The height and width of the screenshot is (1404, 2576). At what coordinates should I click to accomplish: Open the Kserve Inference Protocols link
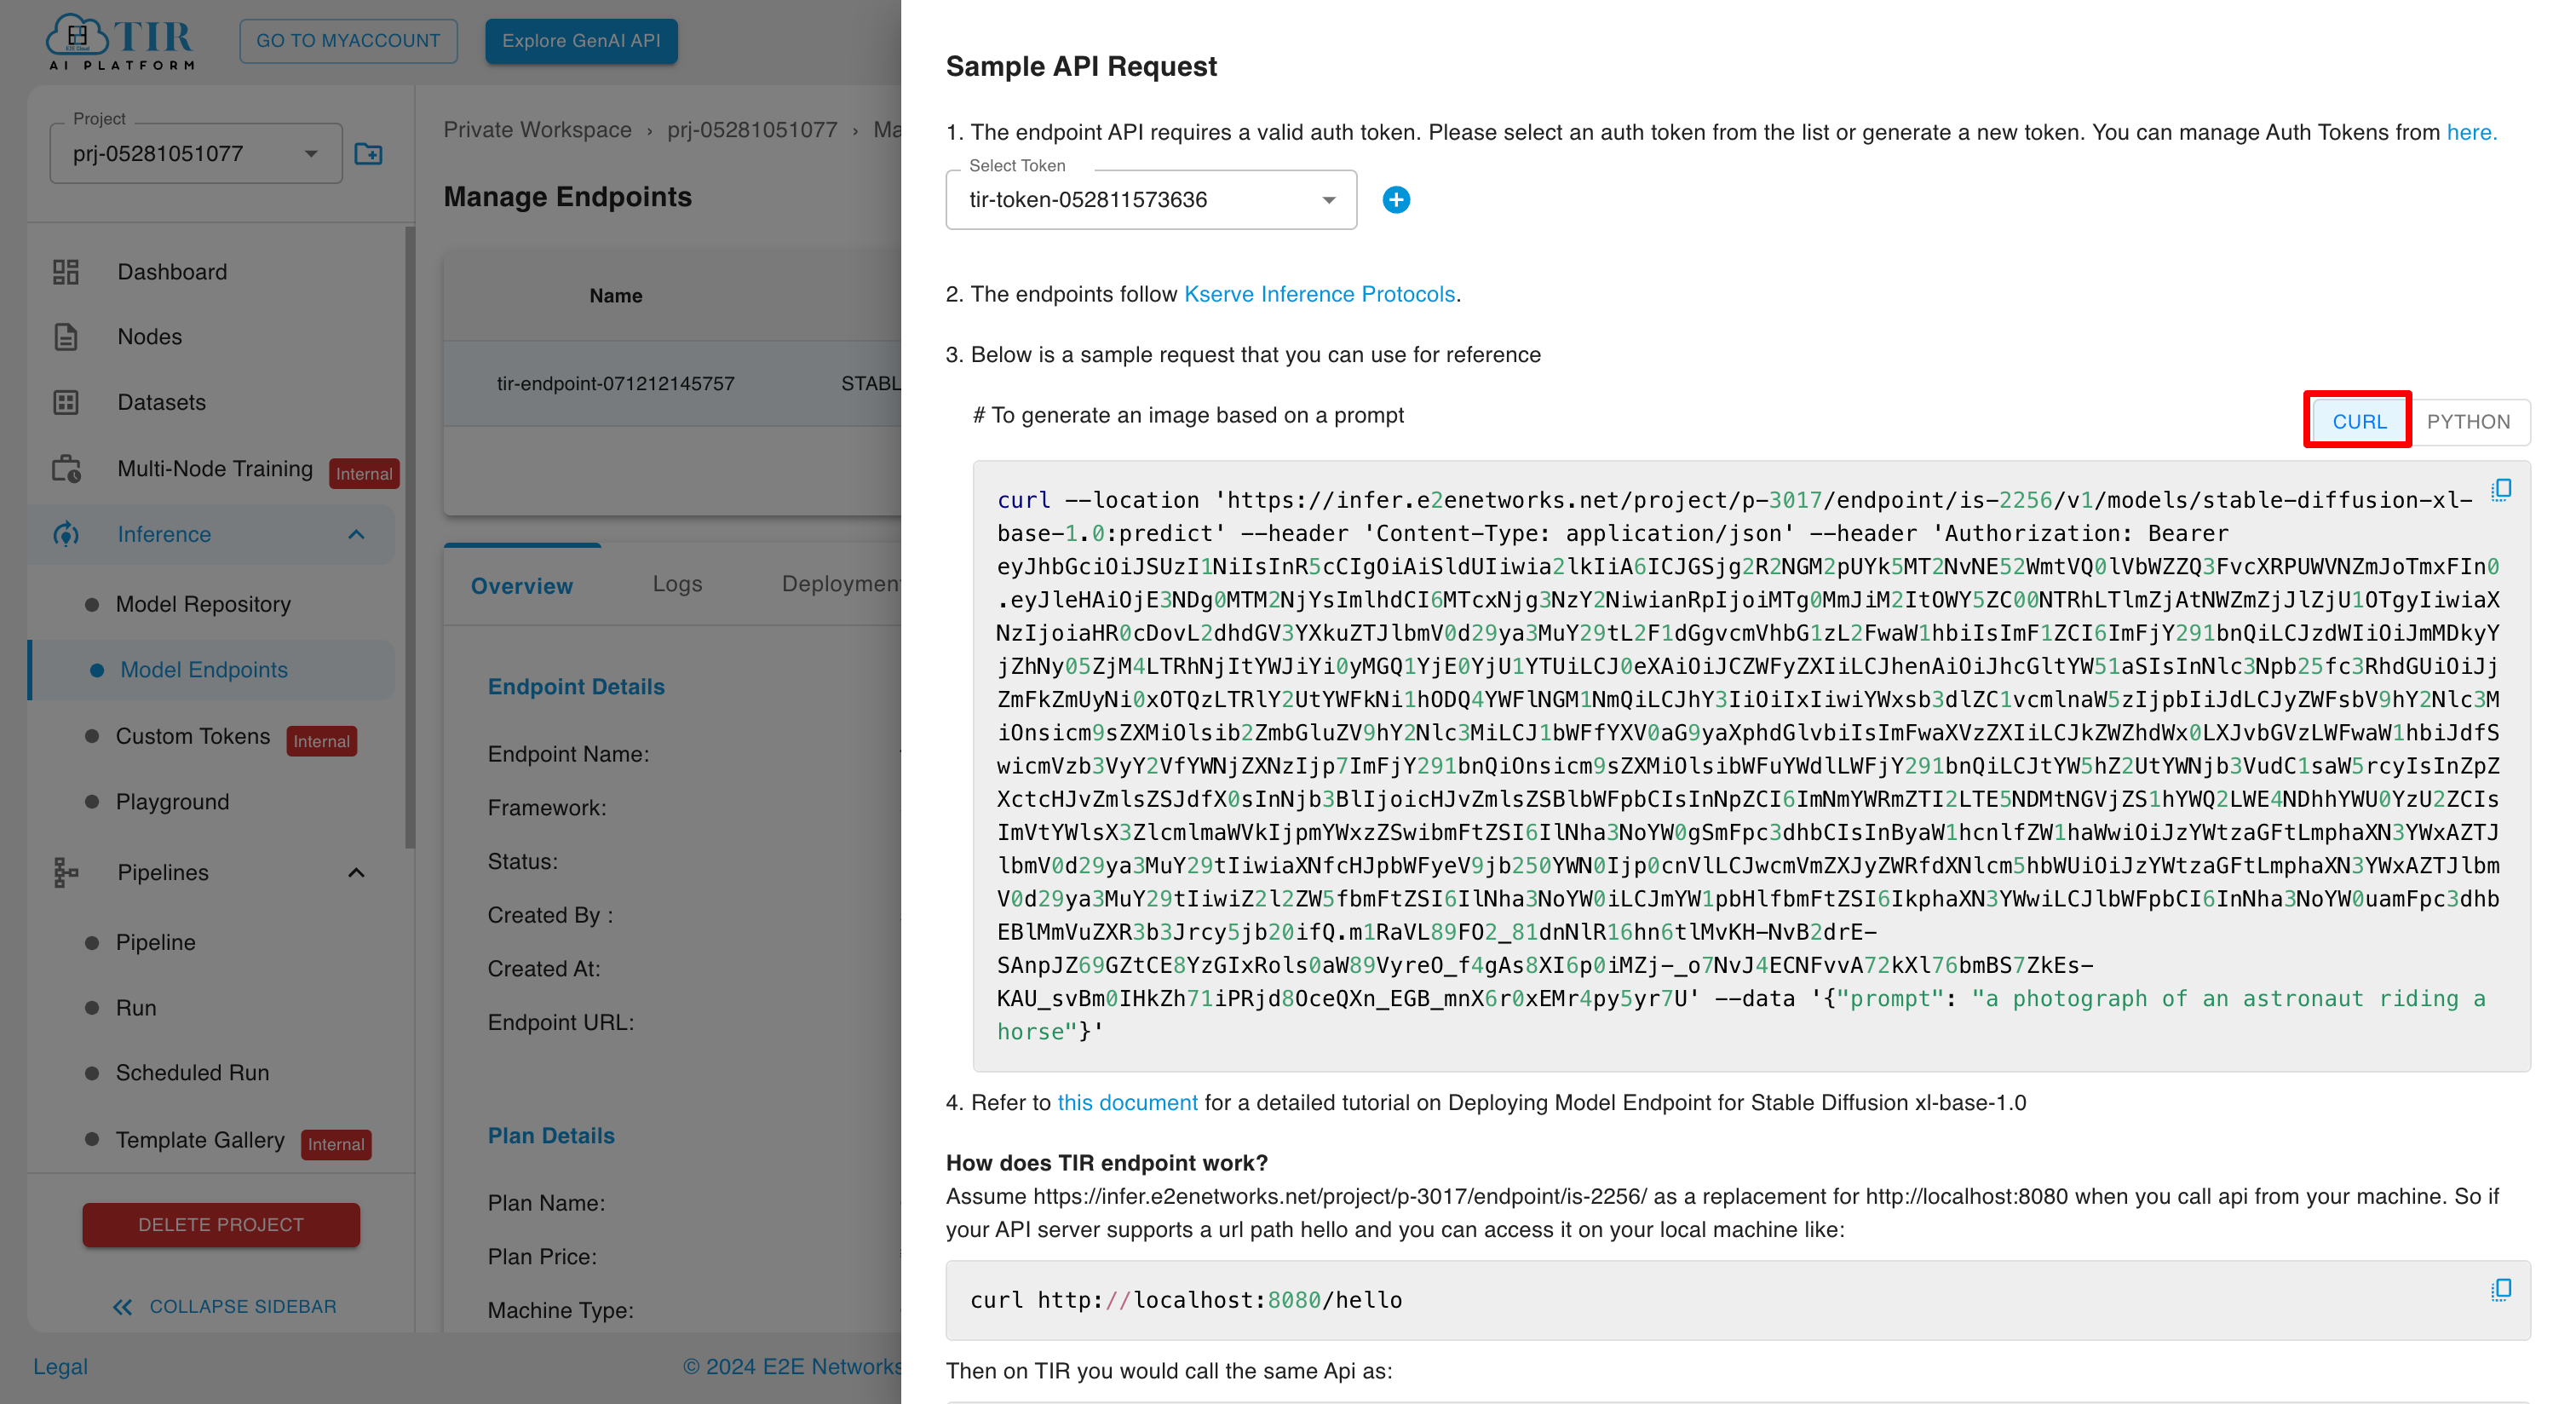1319,294
